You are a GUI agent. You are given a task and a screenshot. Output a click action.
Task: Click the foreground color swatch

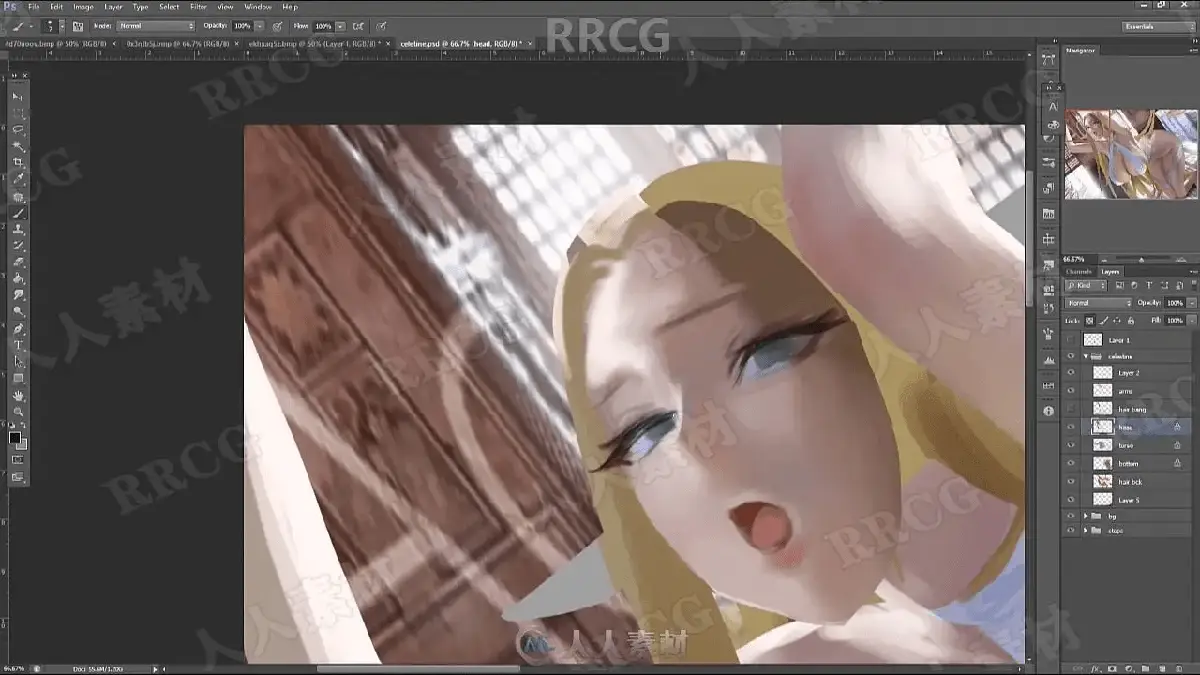[15, 438]
